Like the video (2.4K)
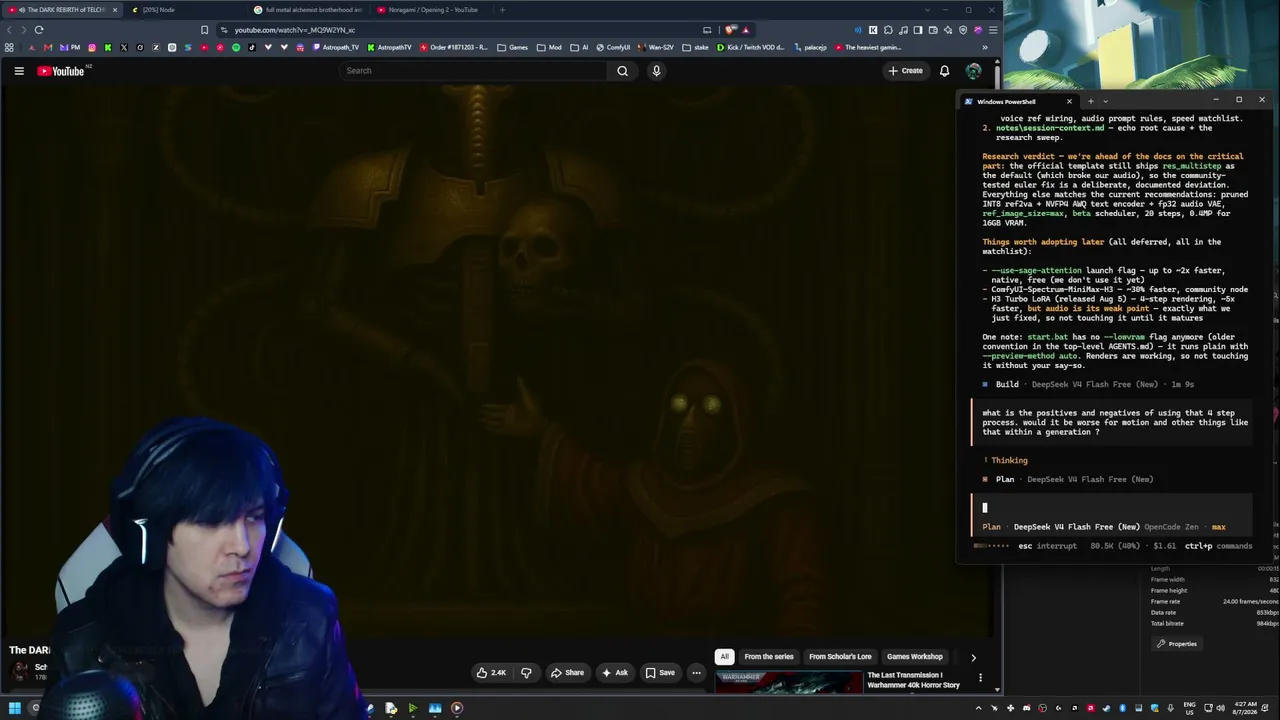The height and width of the screenshot is (720, 1280). click(x=491, y=673)
